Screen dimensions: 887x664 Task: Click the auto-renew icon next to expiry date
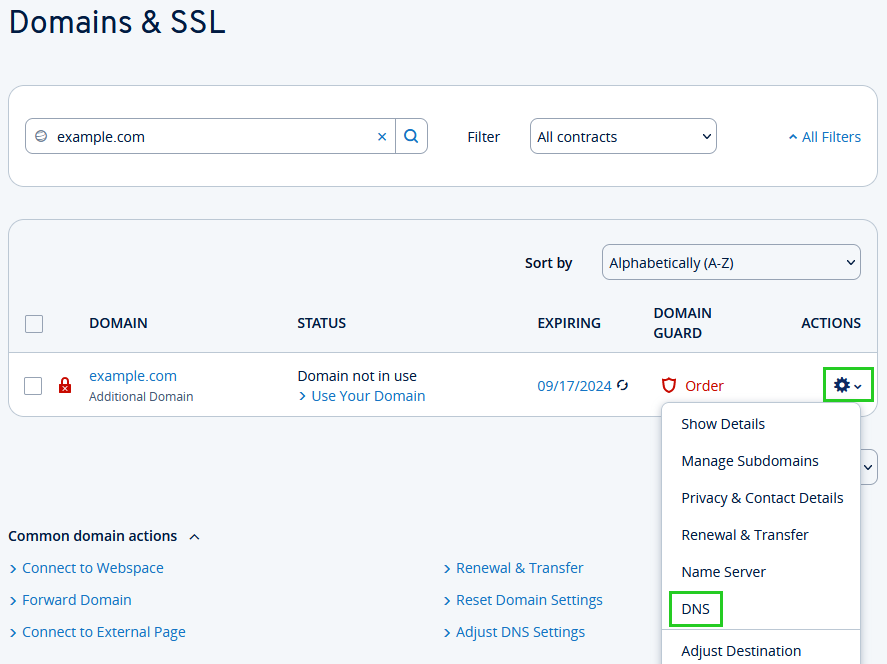click(x=623, y=385)
